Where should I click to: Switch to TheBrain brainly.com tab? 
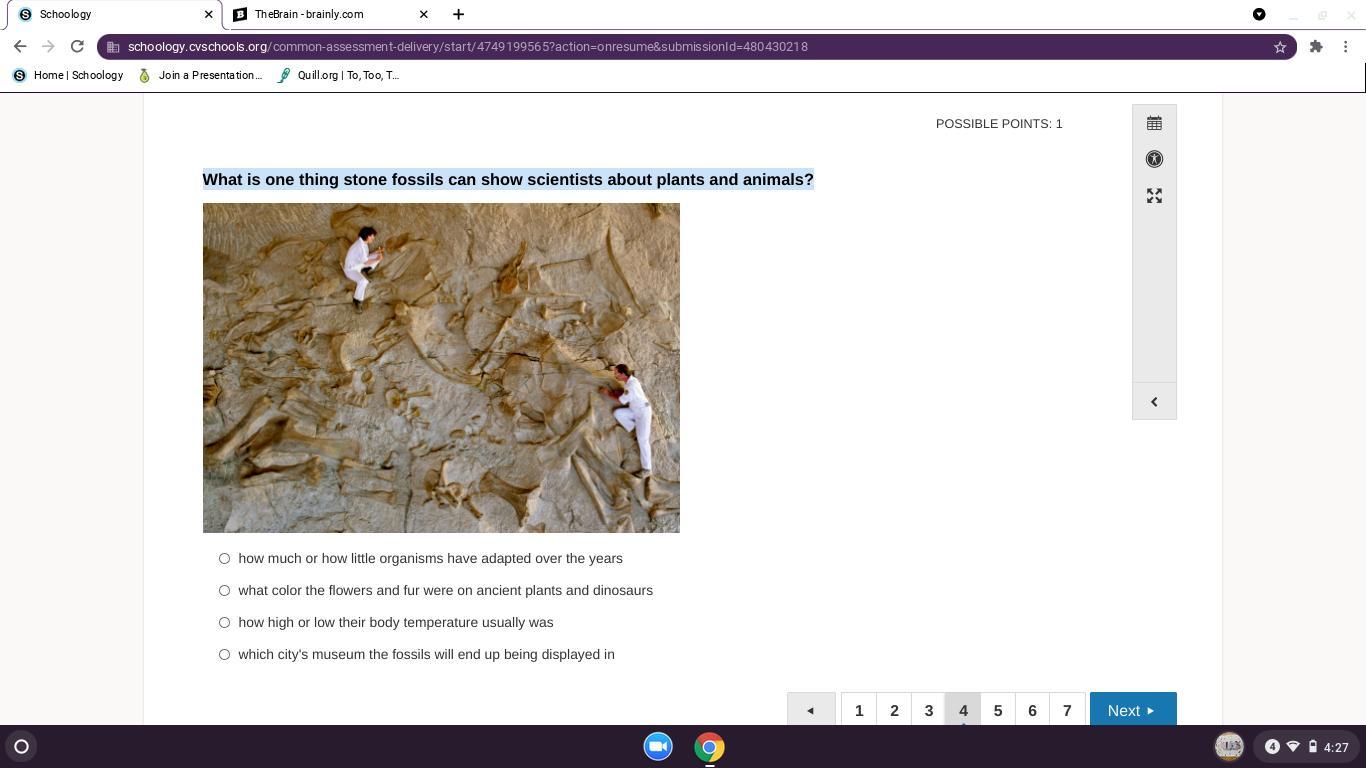pos(320,14)
